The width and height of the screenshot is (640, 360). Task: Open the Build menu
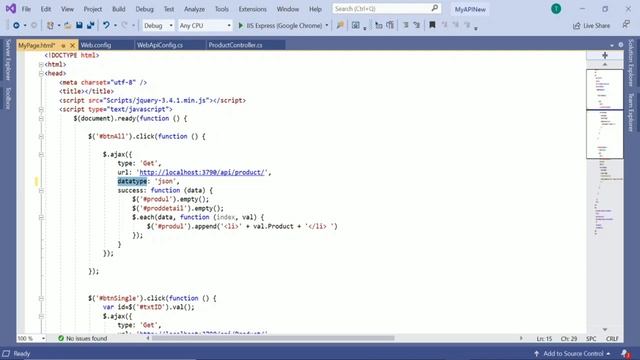click(x=119, y=9)
